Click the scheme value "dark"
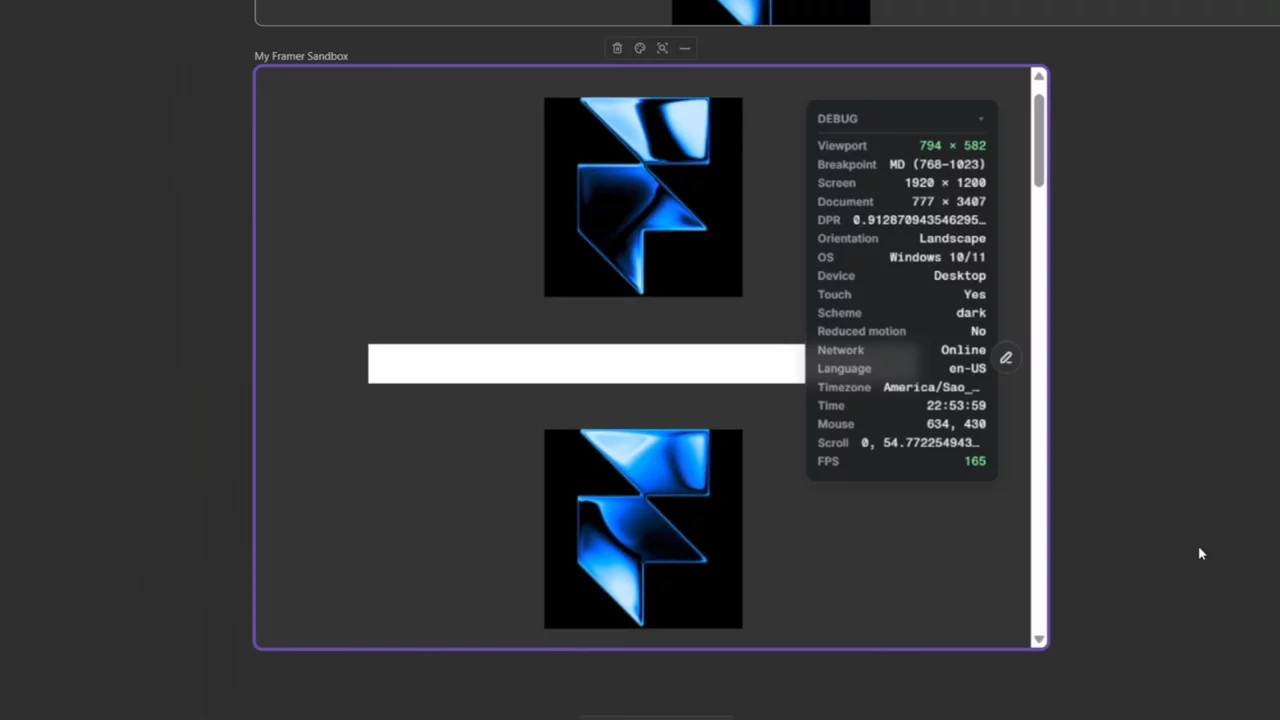 tap(971, 313)
